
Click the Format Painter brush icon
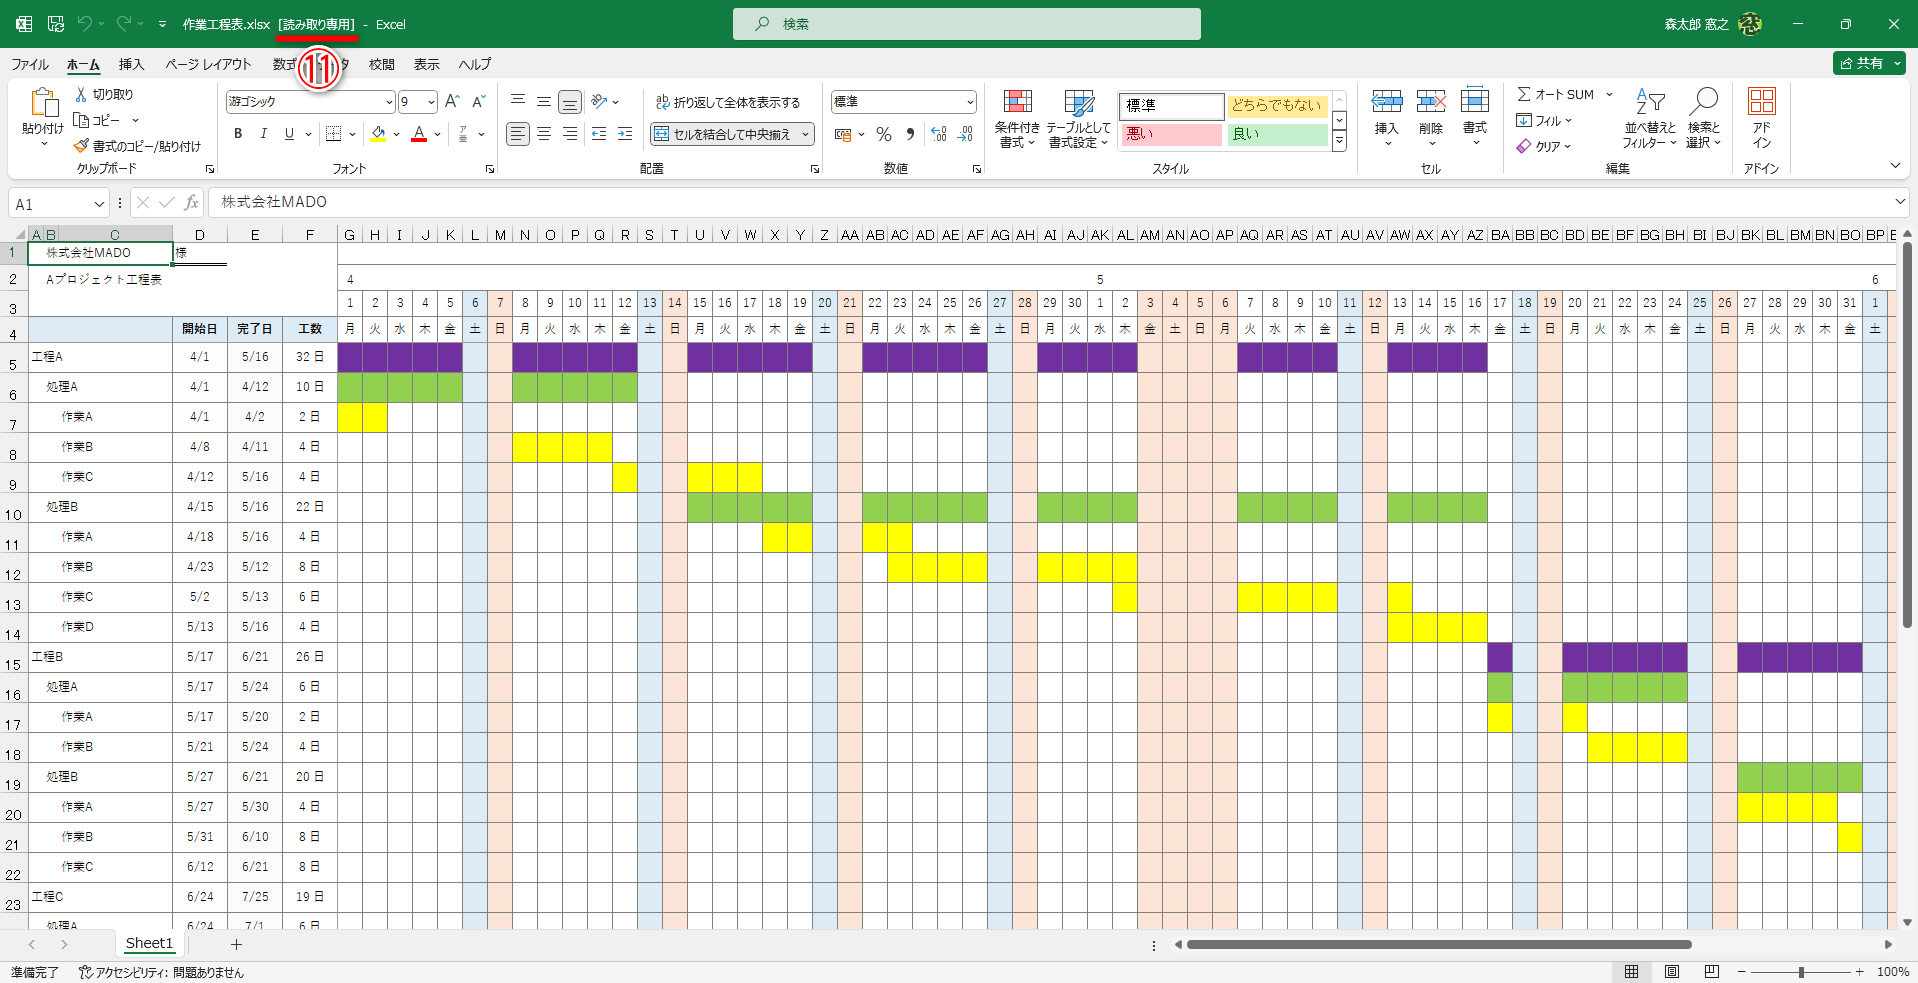[x=81, y=146]
